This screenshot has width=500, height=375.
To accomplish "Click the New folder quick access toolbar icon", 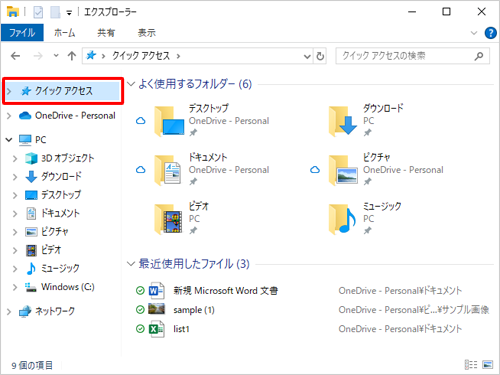I will (x=55, y=12).
